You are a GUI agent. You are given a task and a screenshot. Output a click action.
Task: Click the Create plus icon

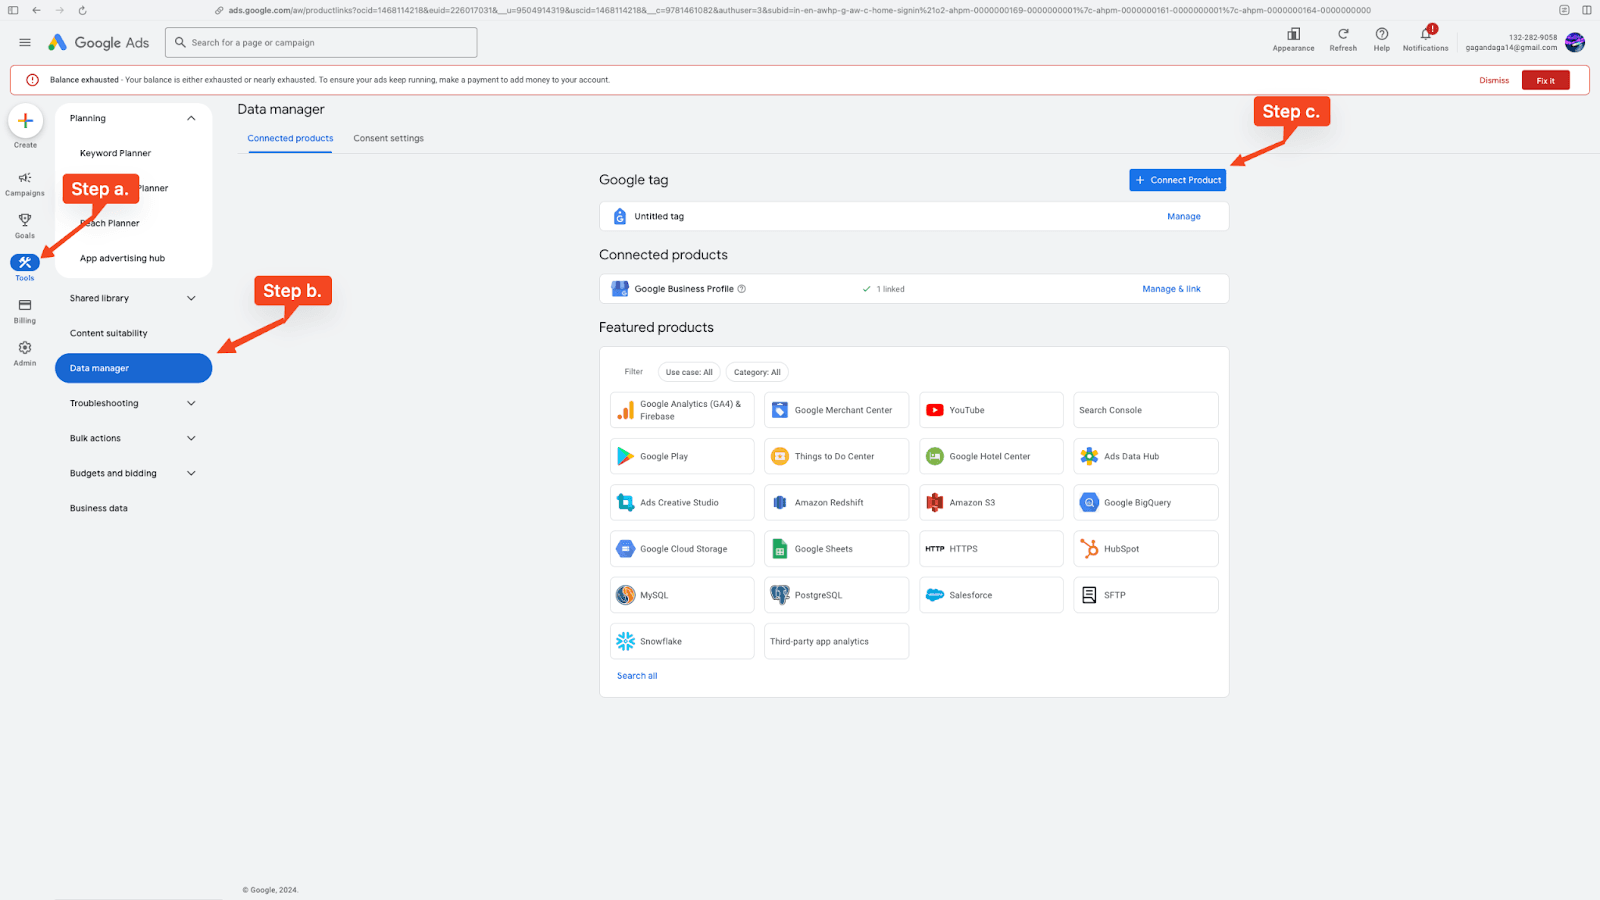25,121
